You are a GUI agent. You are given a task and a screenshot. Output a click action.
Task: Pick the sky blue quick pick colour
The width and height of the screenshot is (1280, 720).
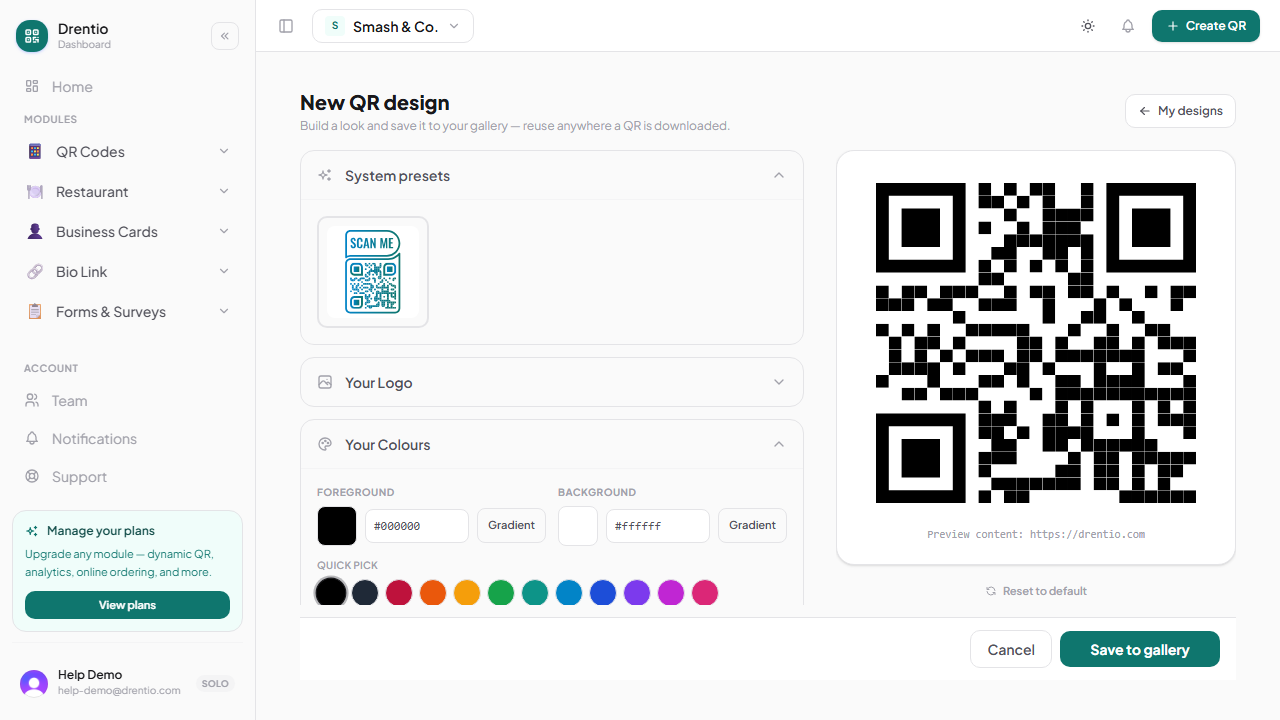tap(569, 593)
